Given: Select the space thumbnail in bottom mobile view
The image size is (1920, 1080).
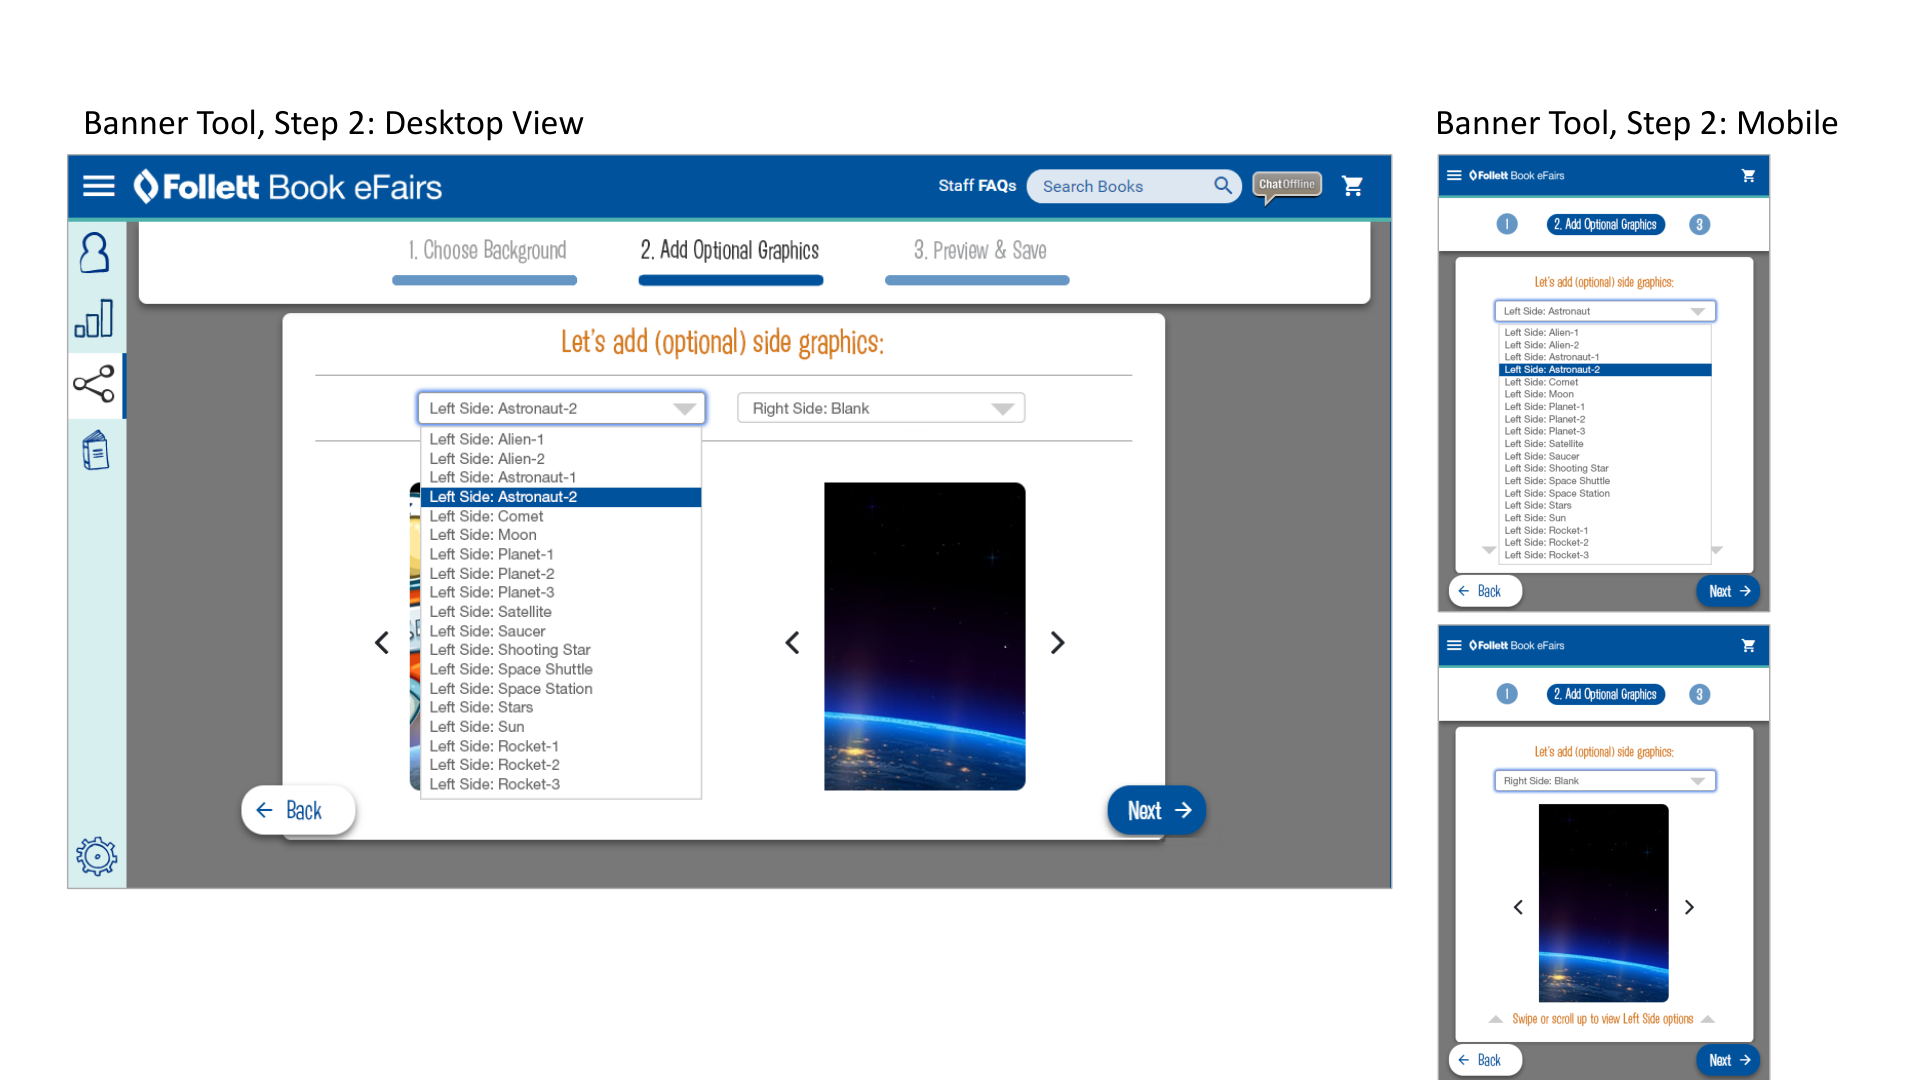Looking at the screenshot, I should pos(1604,903).
